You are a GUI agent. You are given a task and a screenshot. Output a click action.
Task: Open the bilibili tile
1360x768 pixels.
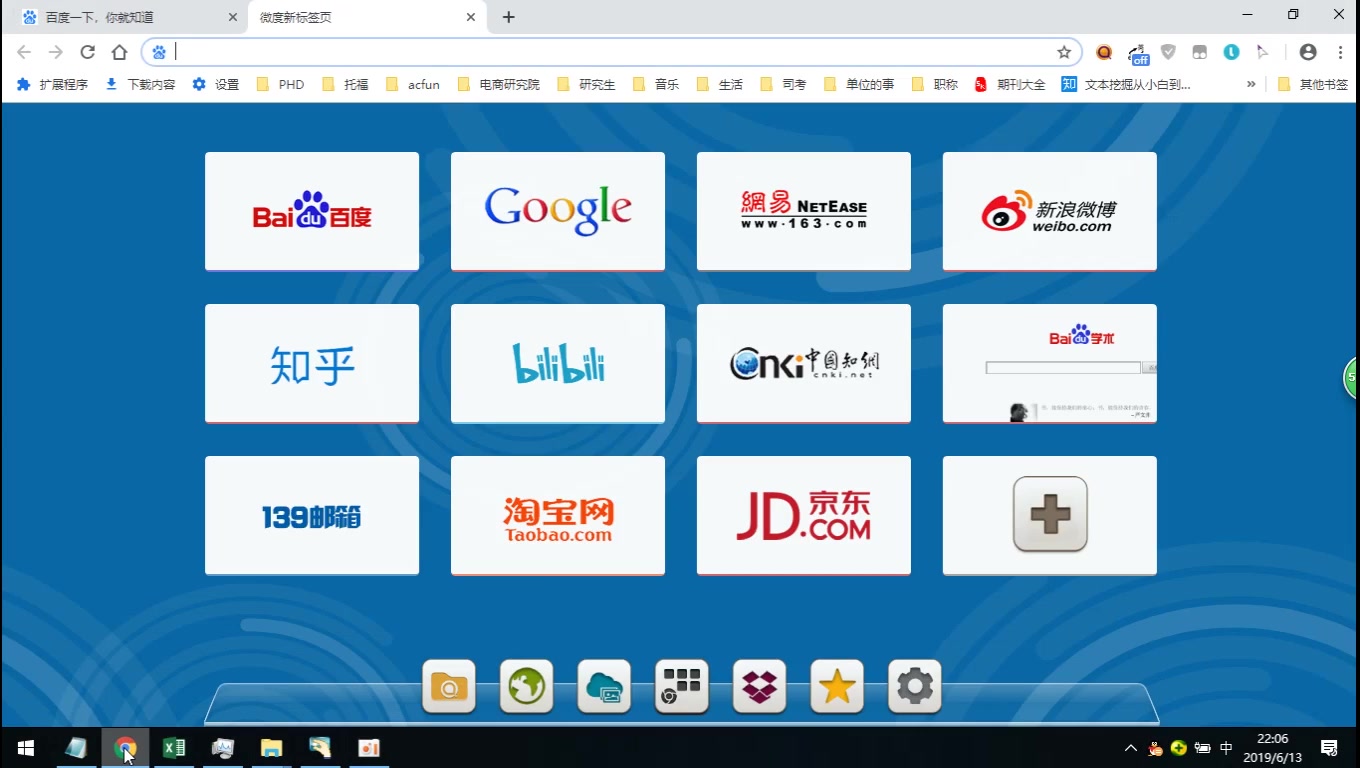pyautogui.click(x=558, y=363)
